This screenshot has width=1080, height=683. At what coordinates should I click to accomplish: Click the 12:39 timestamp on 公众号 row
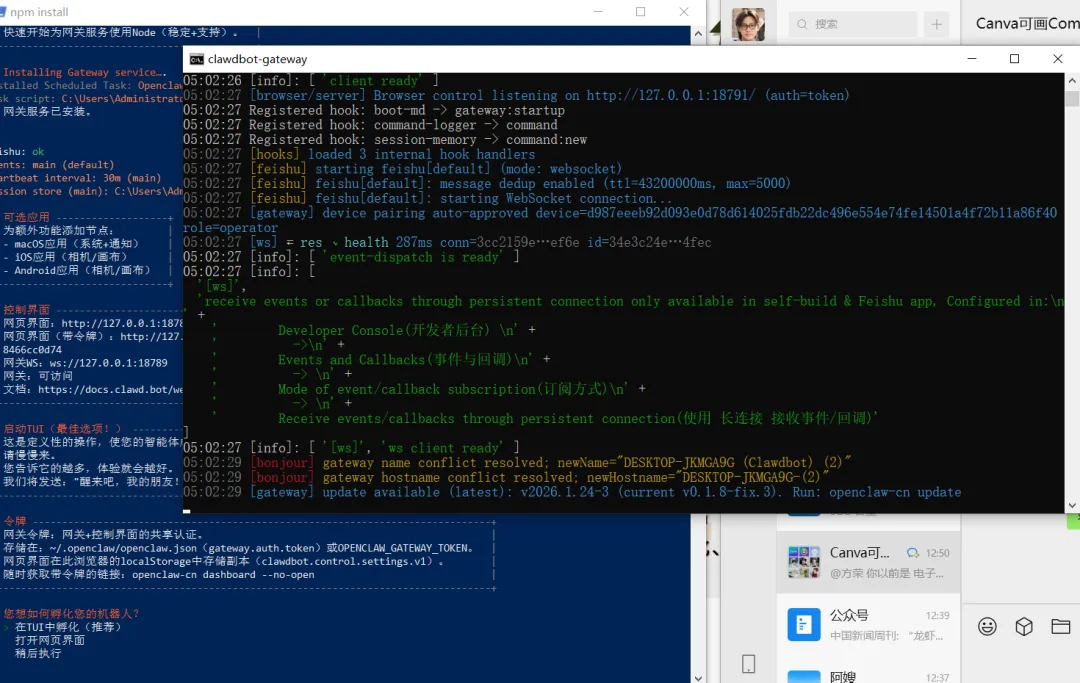tap(937, 615)
